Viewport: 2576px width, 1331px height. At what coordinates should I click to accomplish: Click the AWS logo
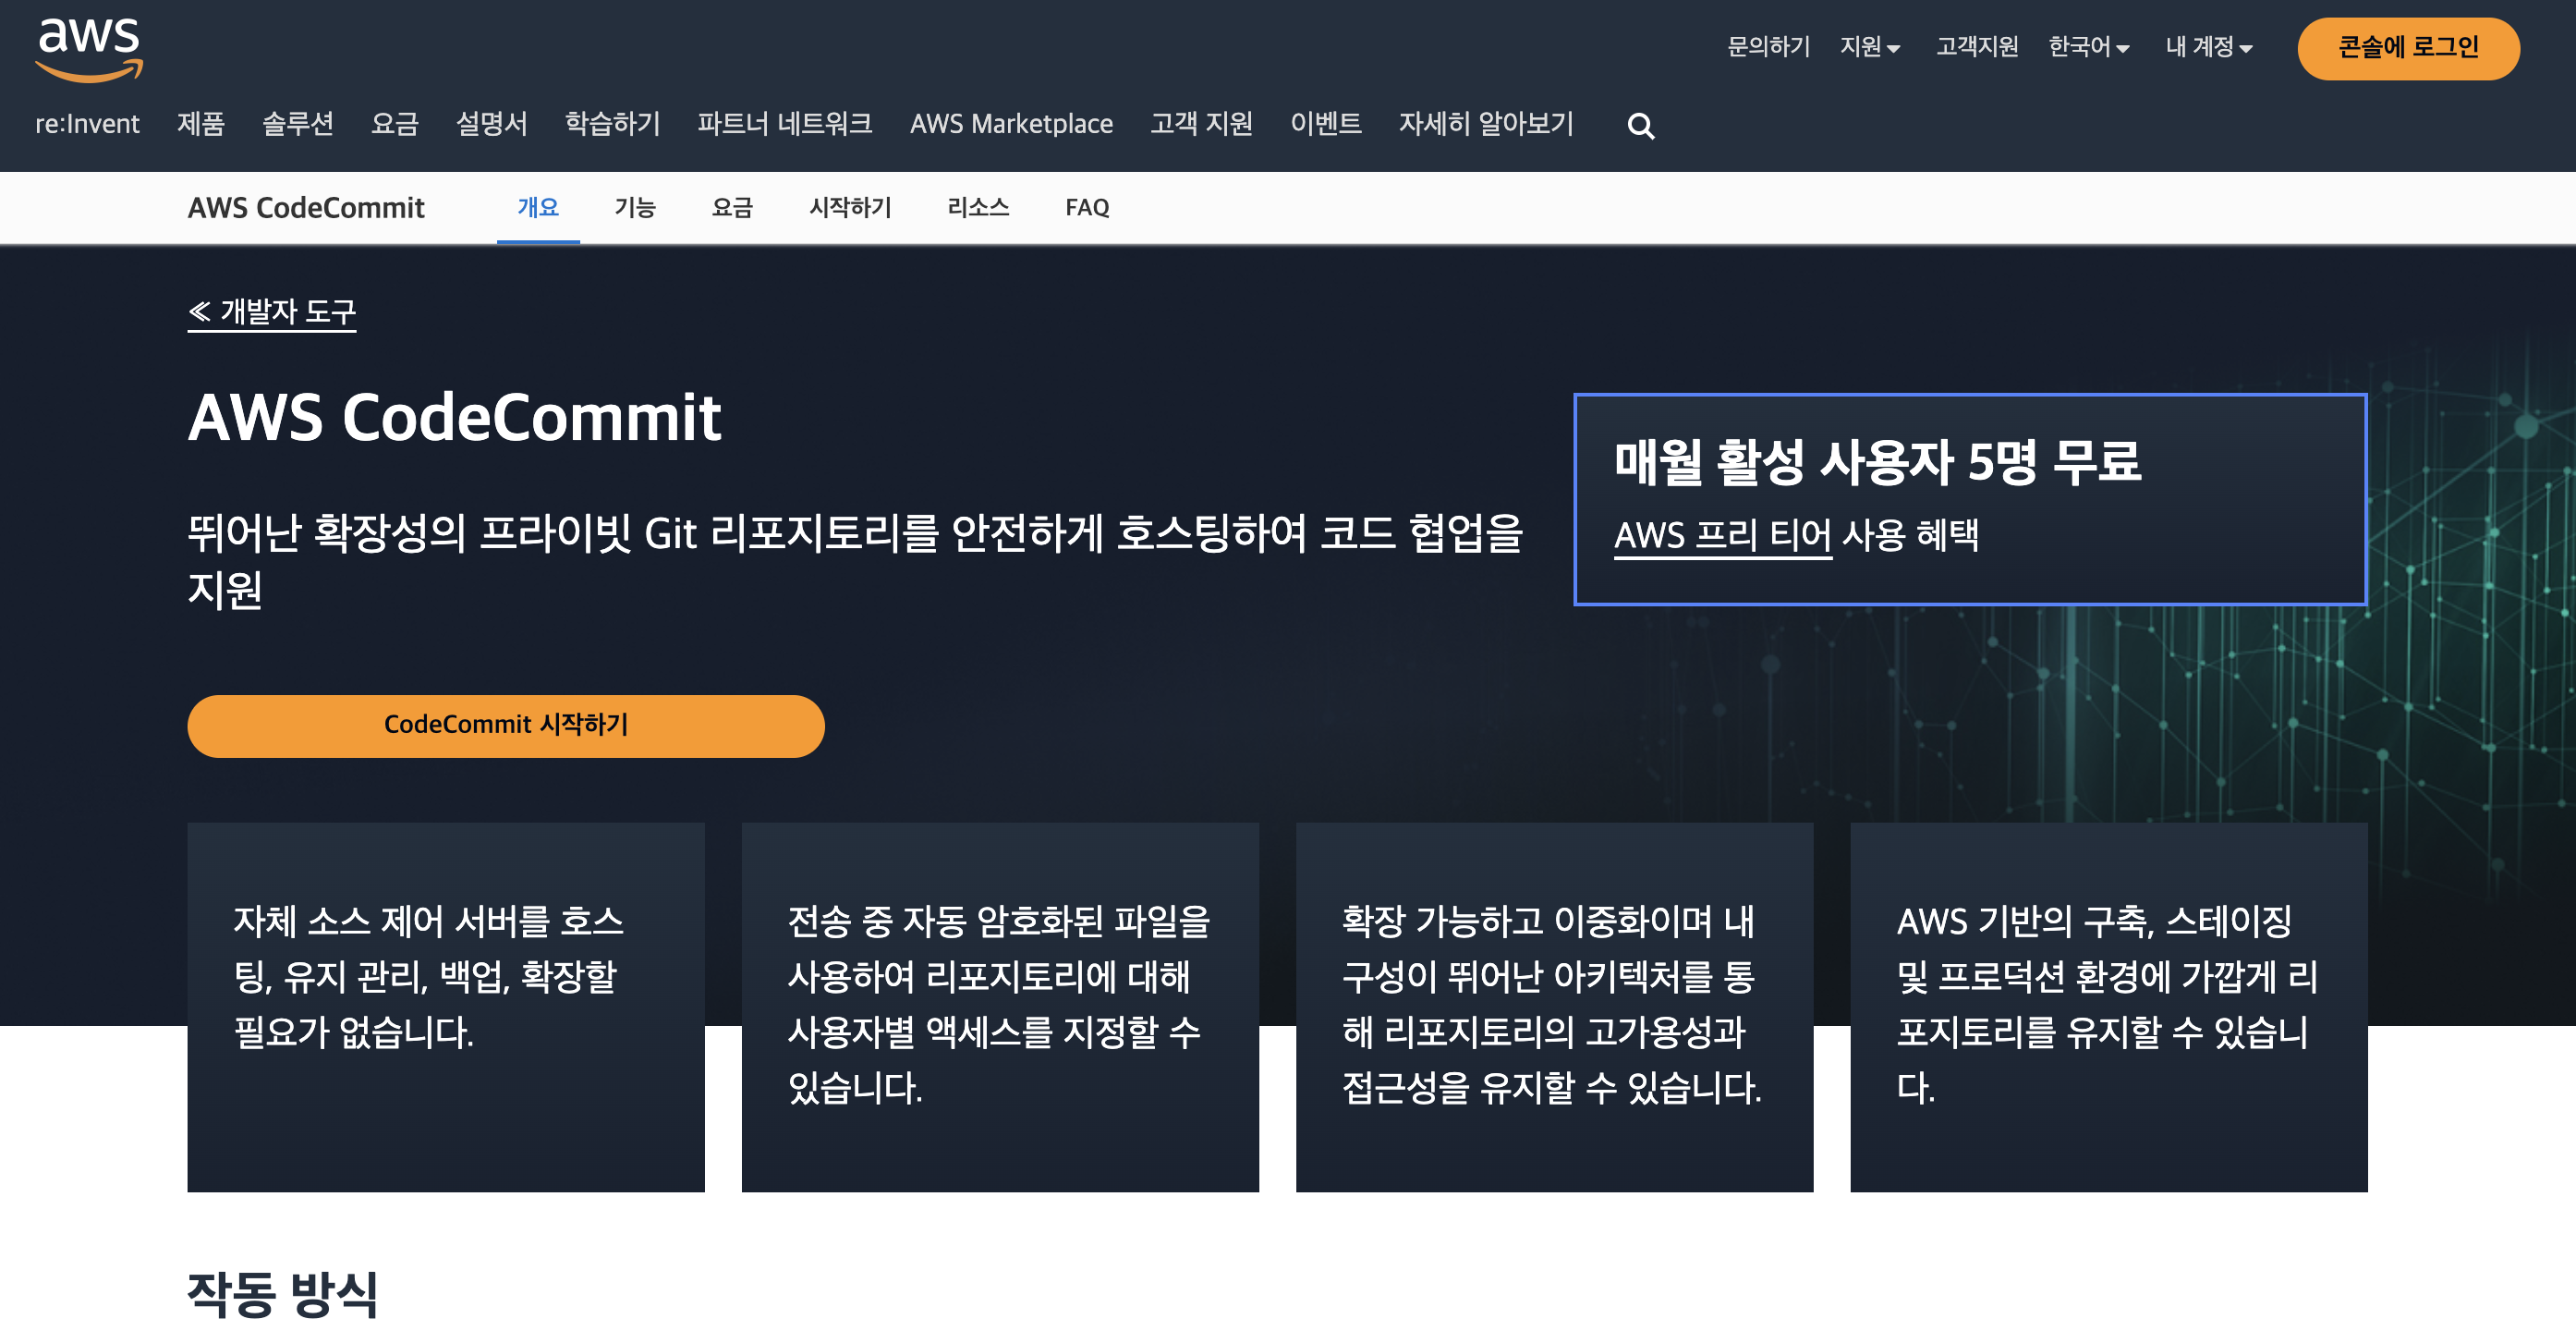[x=89, y=49]
